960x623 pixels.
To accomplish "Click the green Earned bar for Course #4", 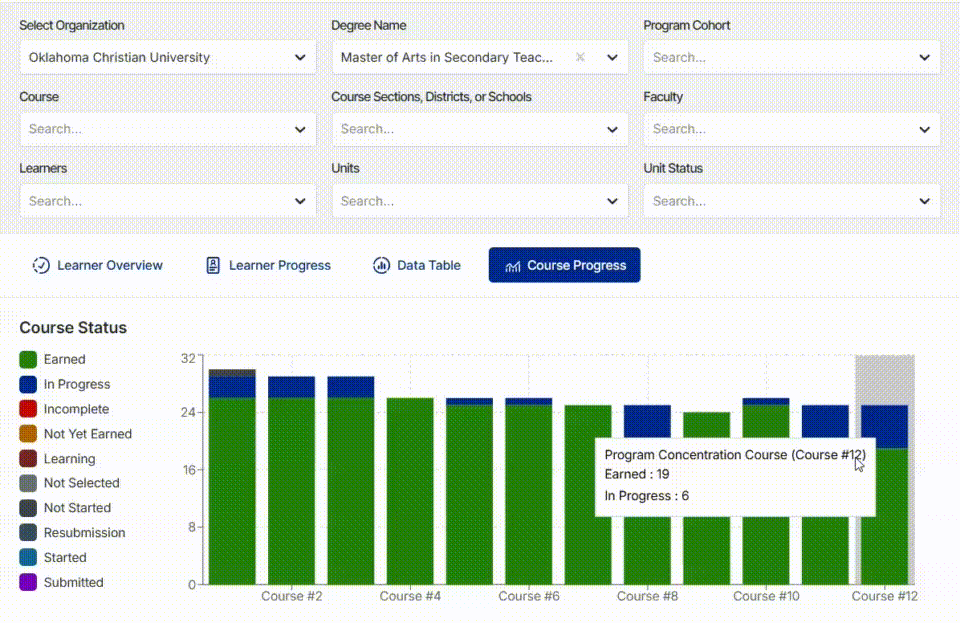I will [x=410, y=491].
